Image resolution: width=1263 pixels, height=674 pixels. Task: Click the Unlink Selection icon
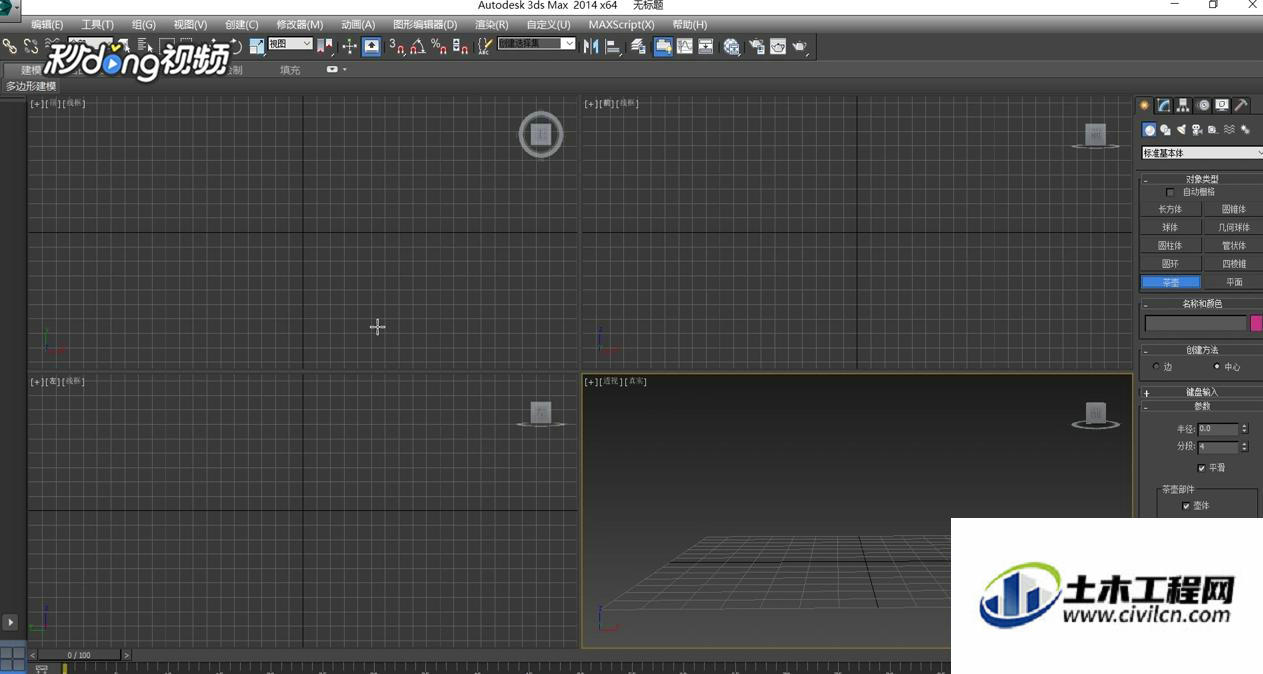pyautogui.click(x=31, y=46)
